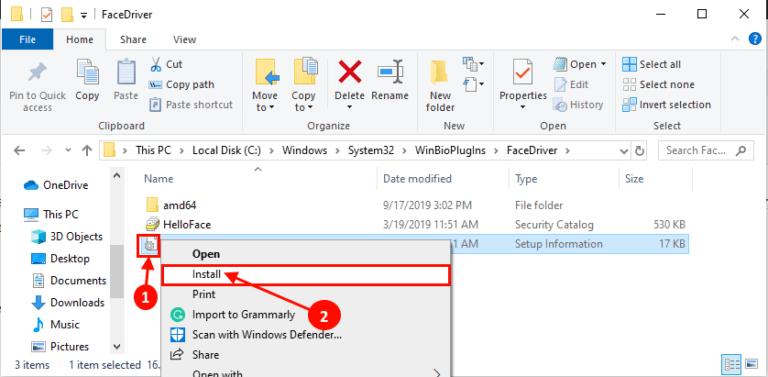
Task: Select This PC in the navigation pane
Action: pos(51,214)
